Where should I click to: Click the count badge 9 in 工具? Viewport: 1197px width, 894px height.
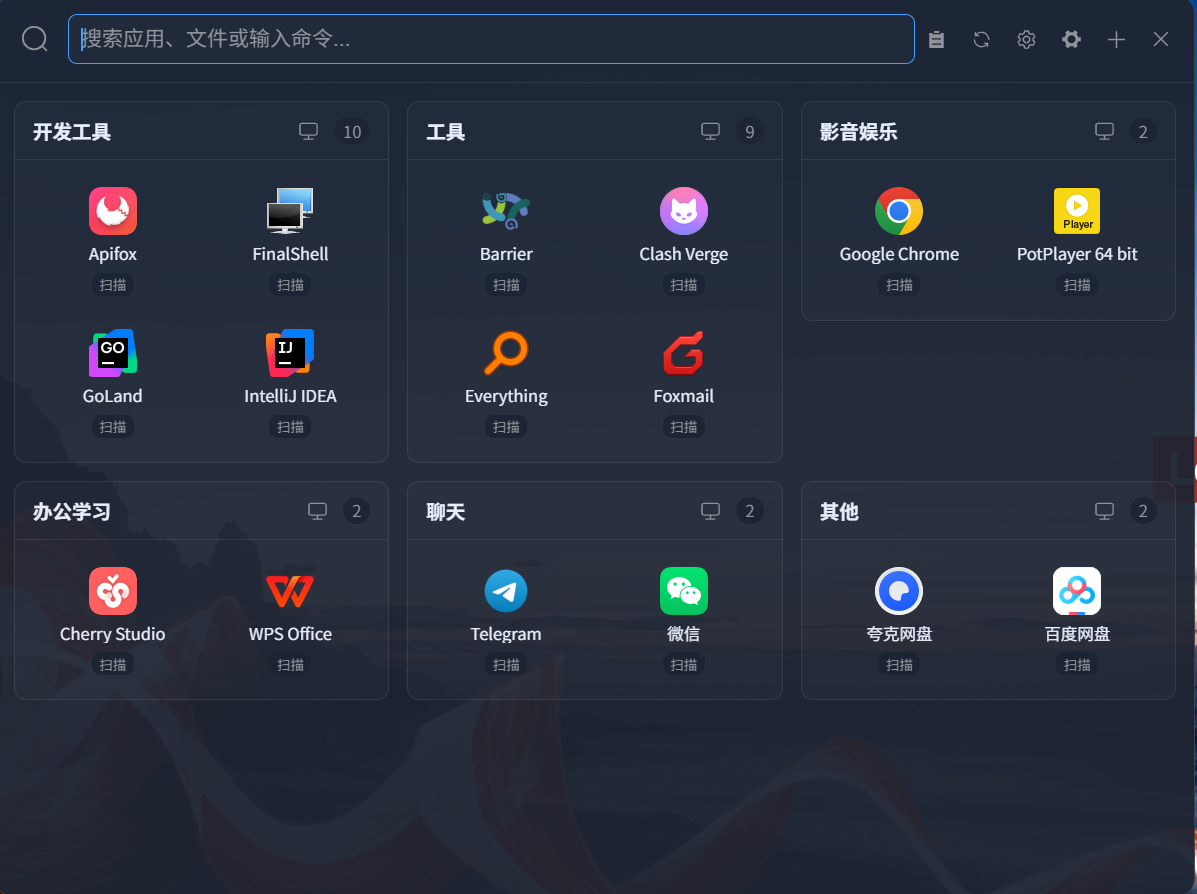[750, 131]
